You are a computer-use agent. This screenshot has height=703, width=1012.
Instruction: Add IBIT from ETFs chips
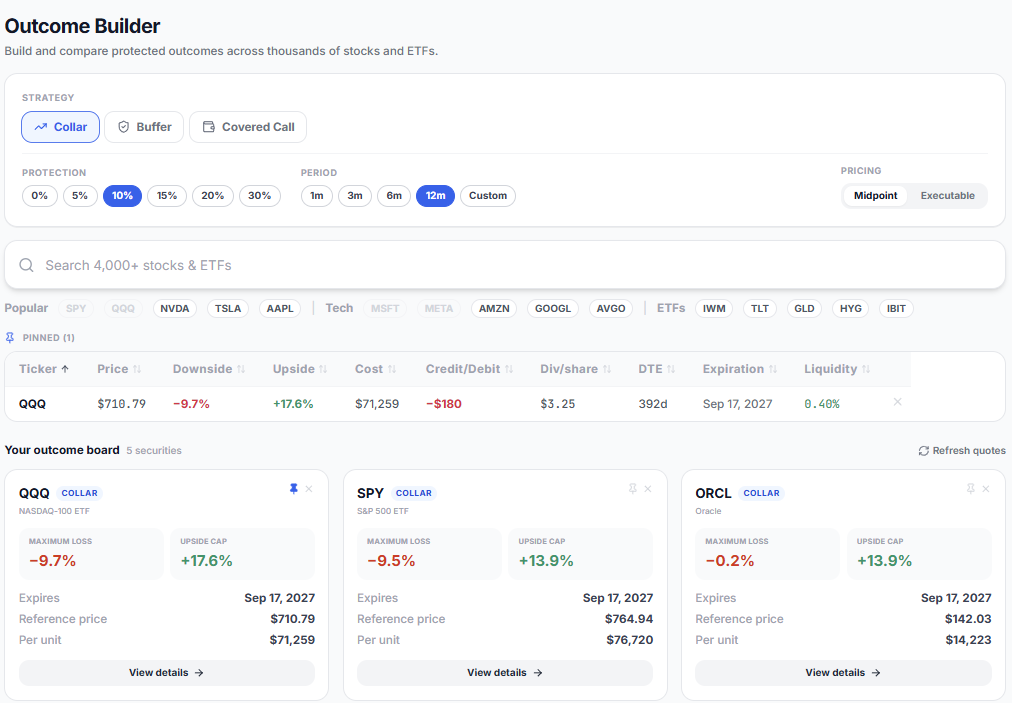(896, 309)
